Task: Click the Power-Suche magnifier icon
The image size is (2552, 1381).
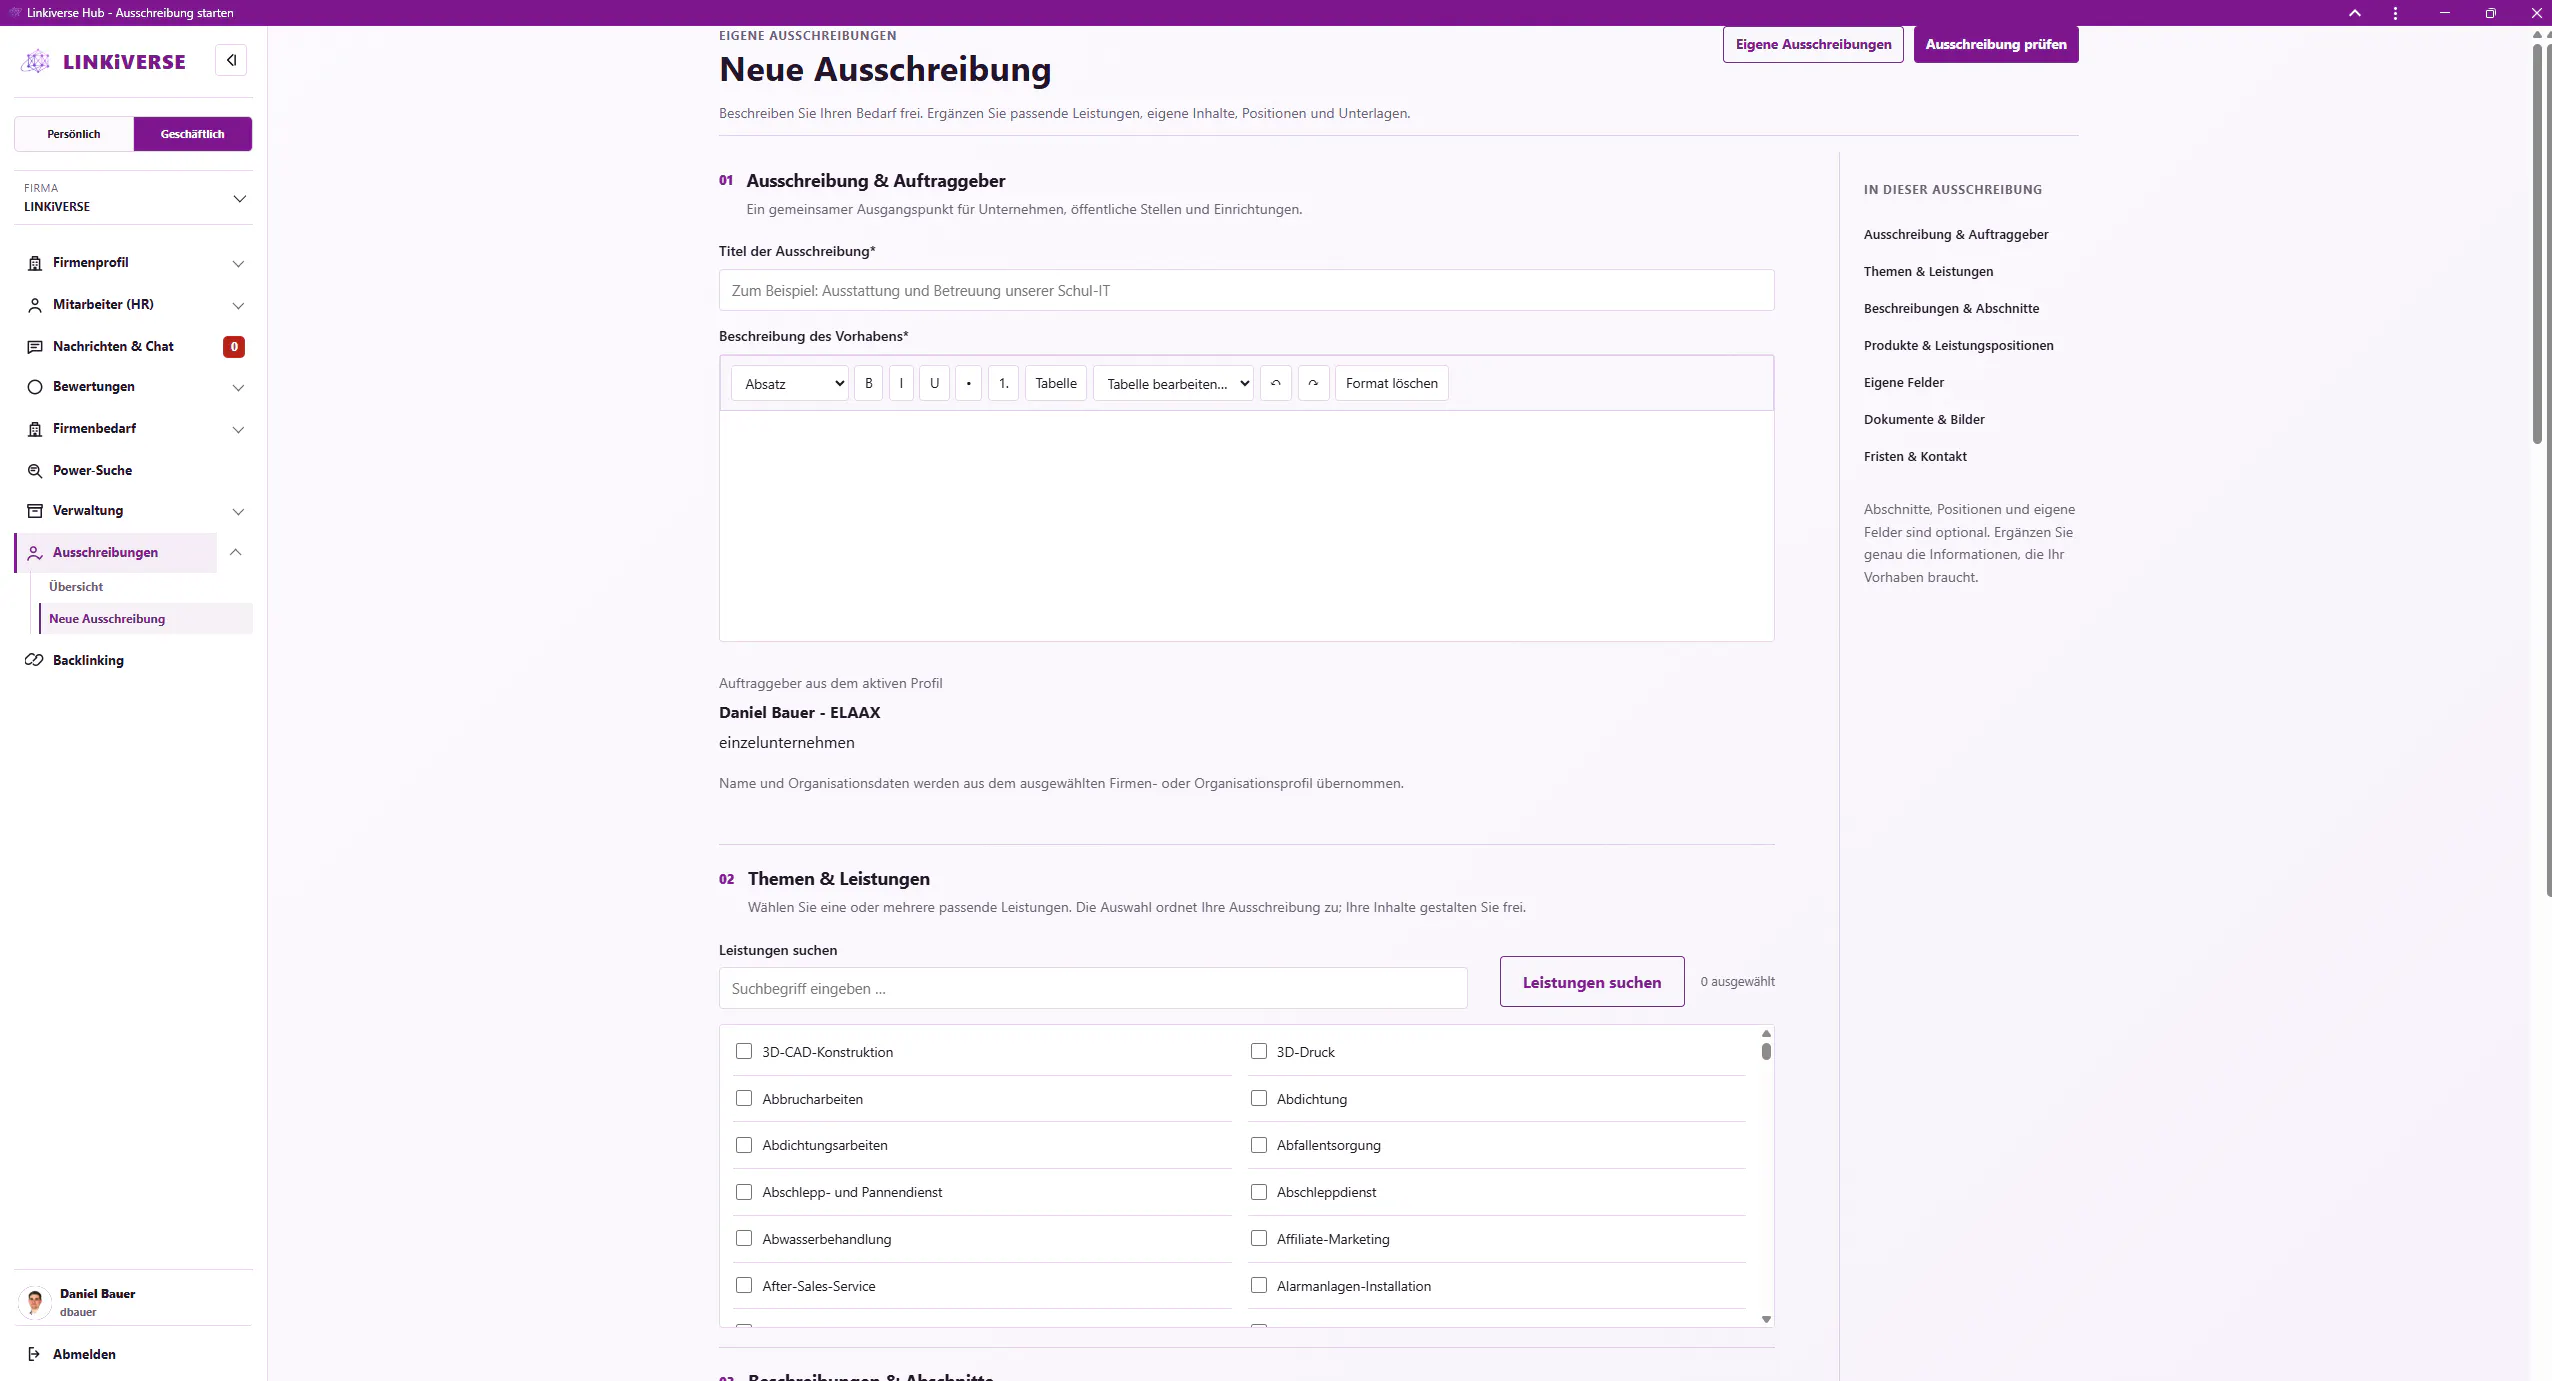Action: click(35, 471)
